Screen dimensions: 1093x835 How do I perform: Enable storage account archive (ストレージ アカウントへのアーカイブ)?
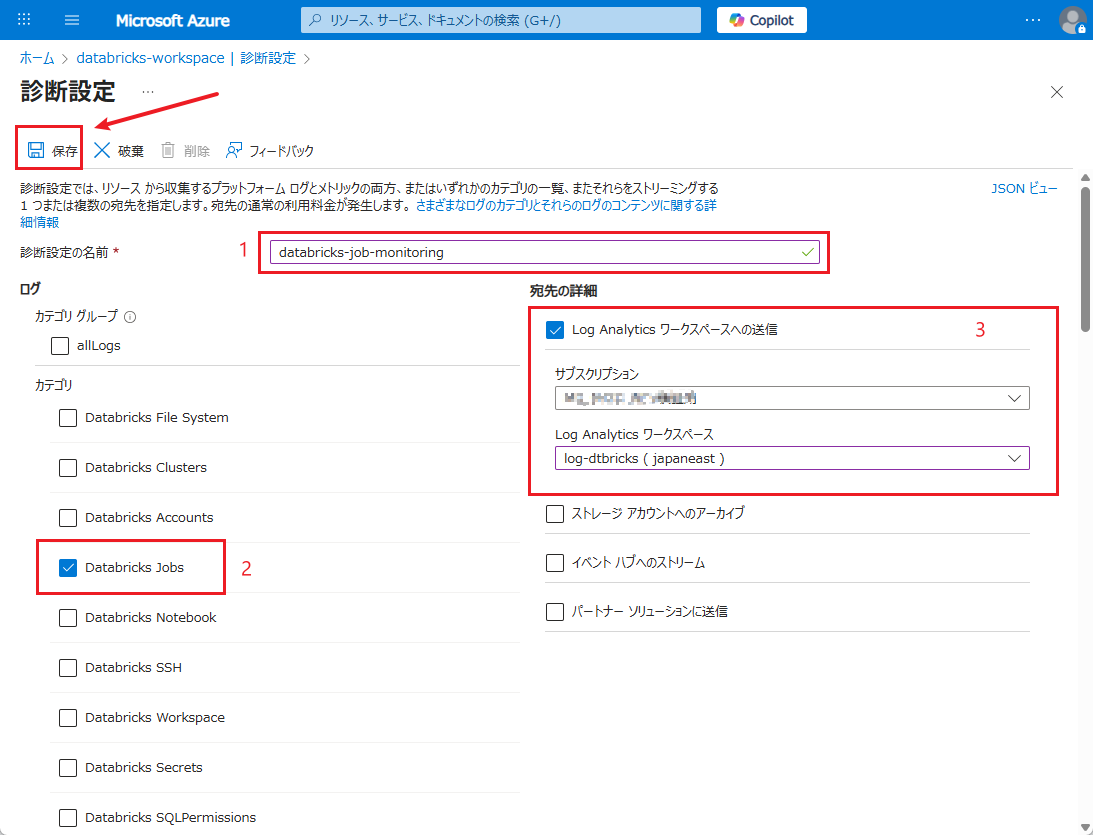pyautogui.click(x=555, y=513)
